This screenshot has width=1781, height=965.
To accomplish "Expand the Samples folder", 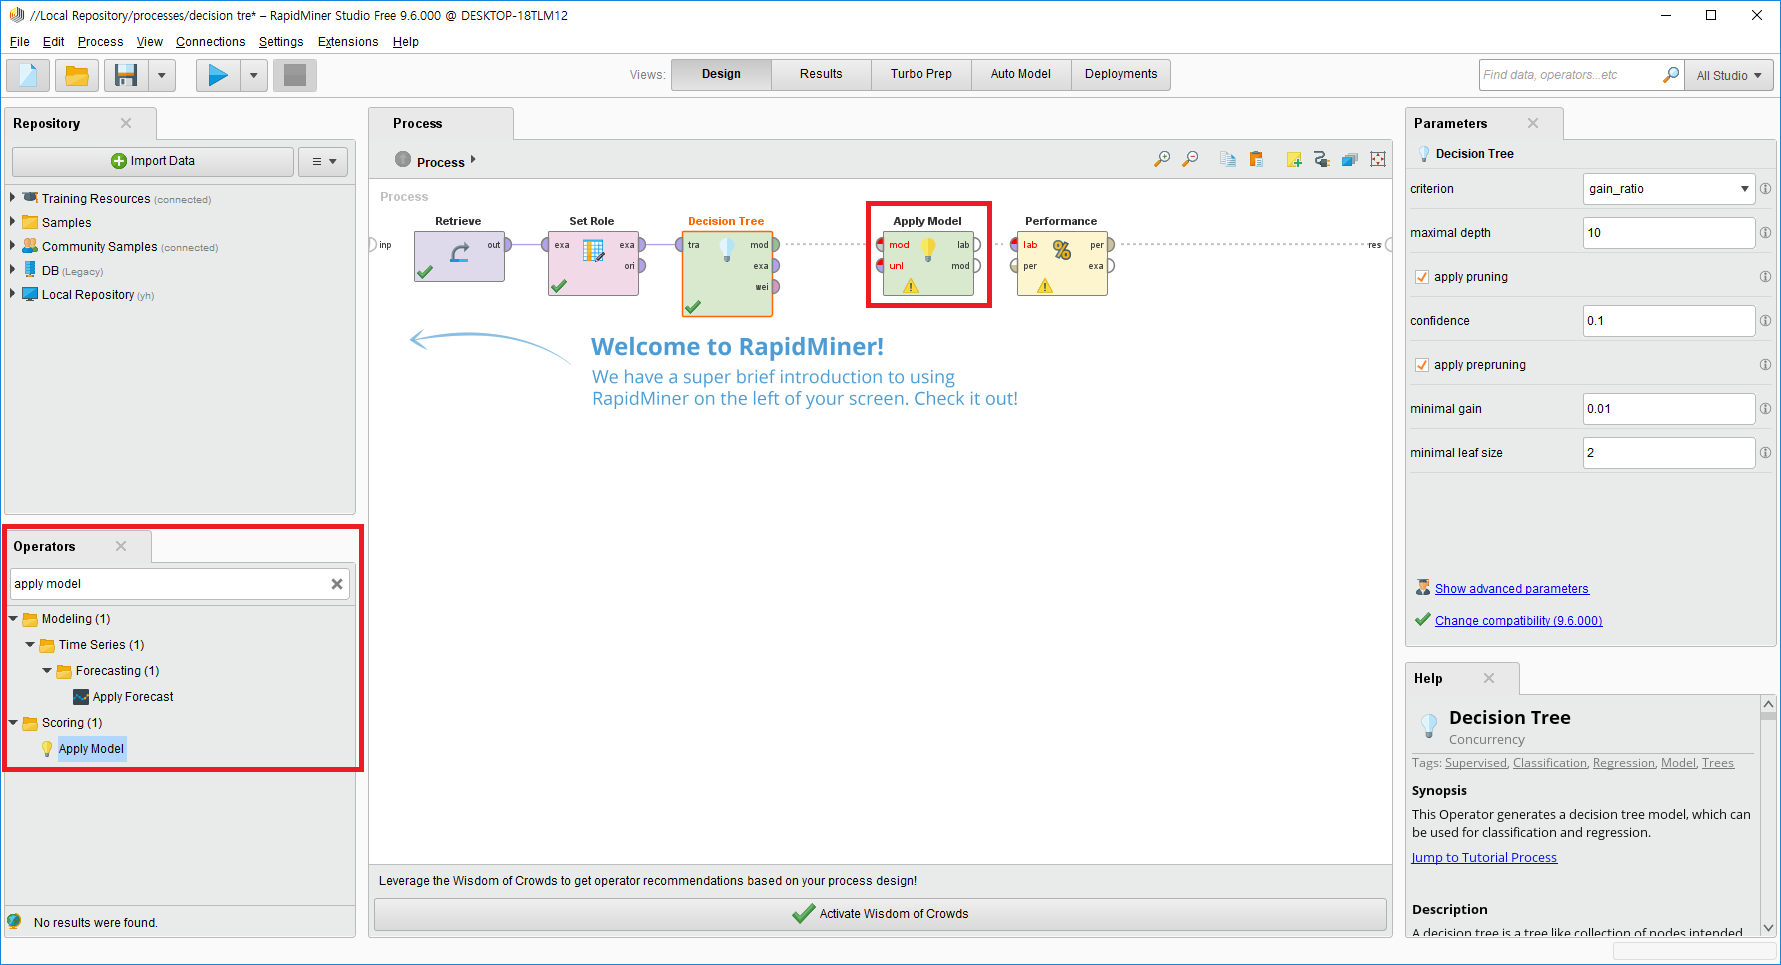I will (12, 222).
